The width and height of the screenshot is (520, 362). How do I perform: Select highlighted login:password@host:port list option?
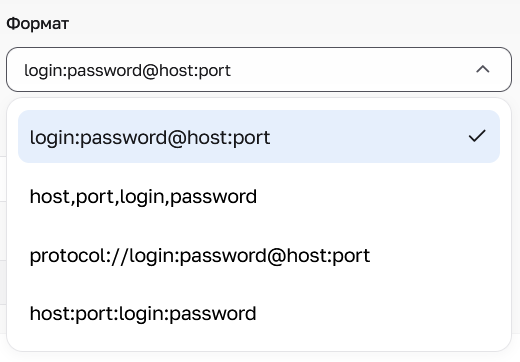(259, 137)
